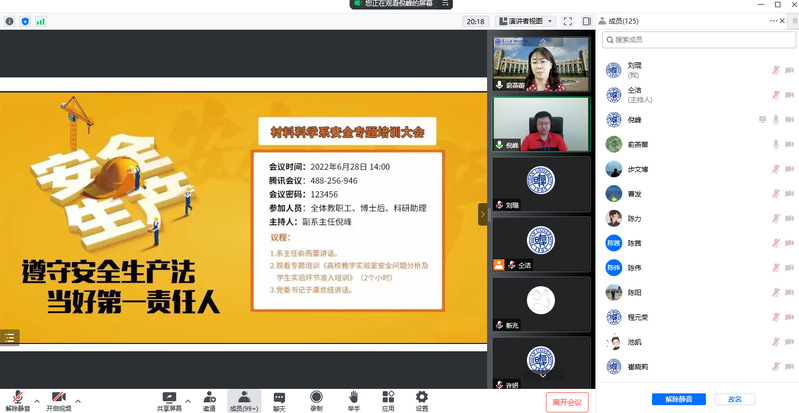The width and height of the screenshot is (799, 413).
Task: Open Settings (设置) gear in toolbar
Action: (422, 401)
